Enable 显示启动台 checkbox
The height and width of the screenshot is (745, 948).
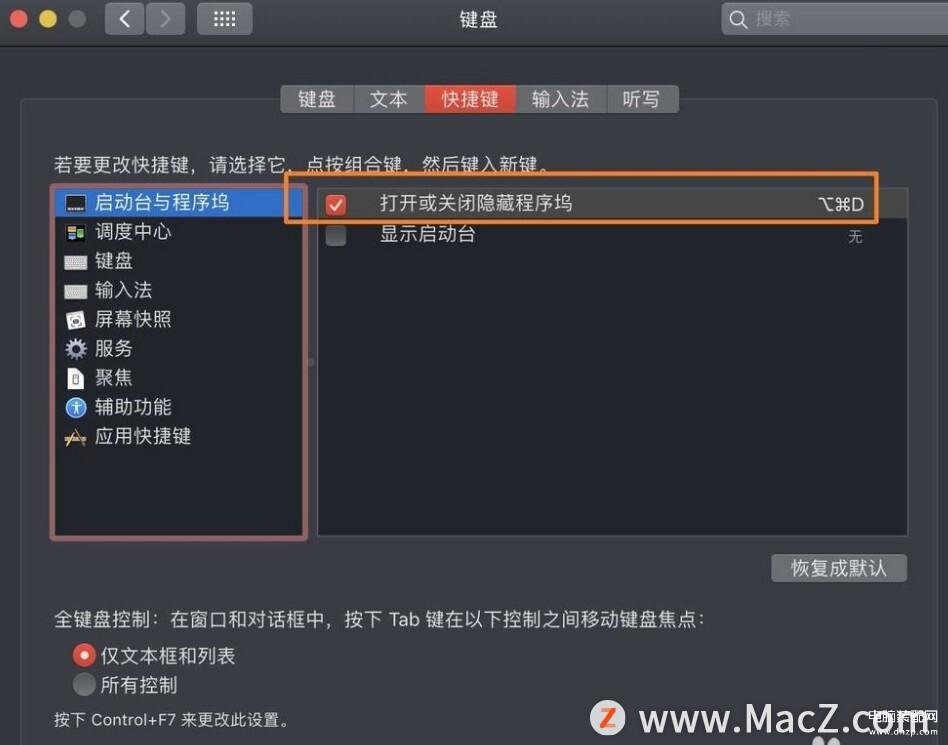(x=336, y=235)
